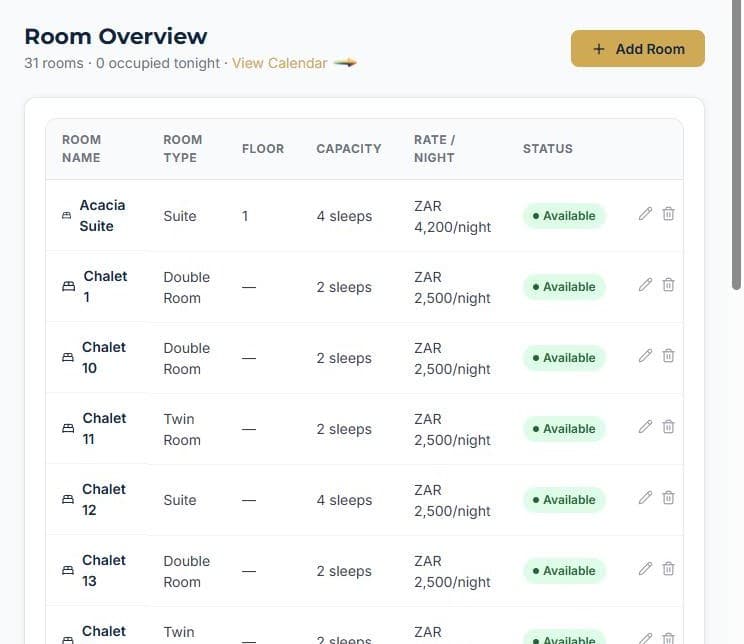The image size is (744, 644).
Task: Edit the Chalet 10 room
Action: tap(645, 356)
